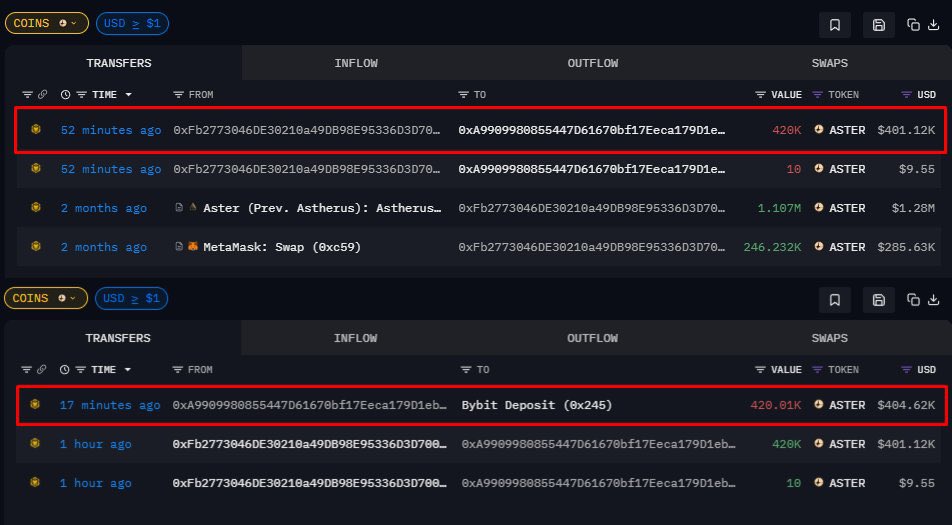The height and width of the screenshot is (525, 952).
Task: Click the TIME sort arrow in upper table
Action: pos(128,95)
